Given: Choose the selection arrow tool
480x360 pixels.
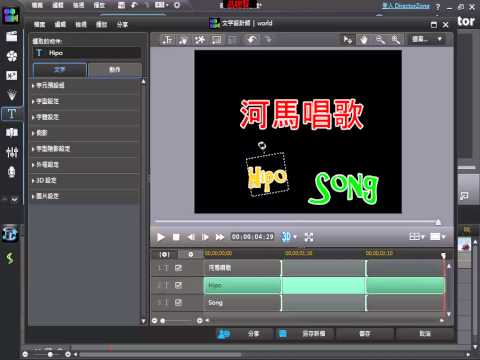Looking at the screenshot, I should point(348,40).
